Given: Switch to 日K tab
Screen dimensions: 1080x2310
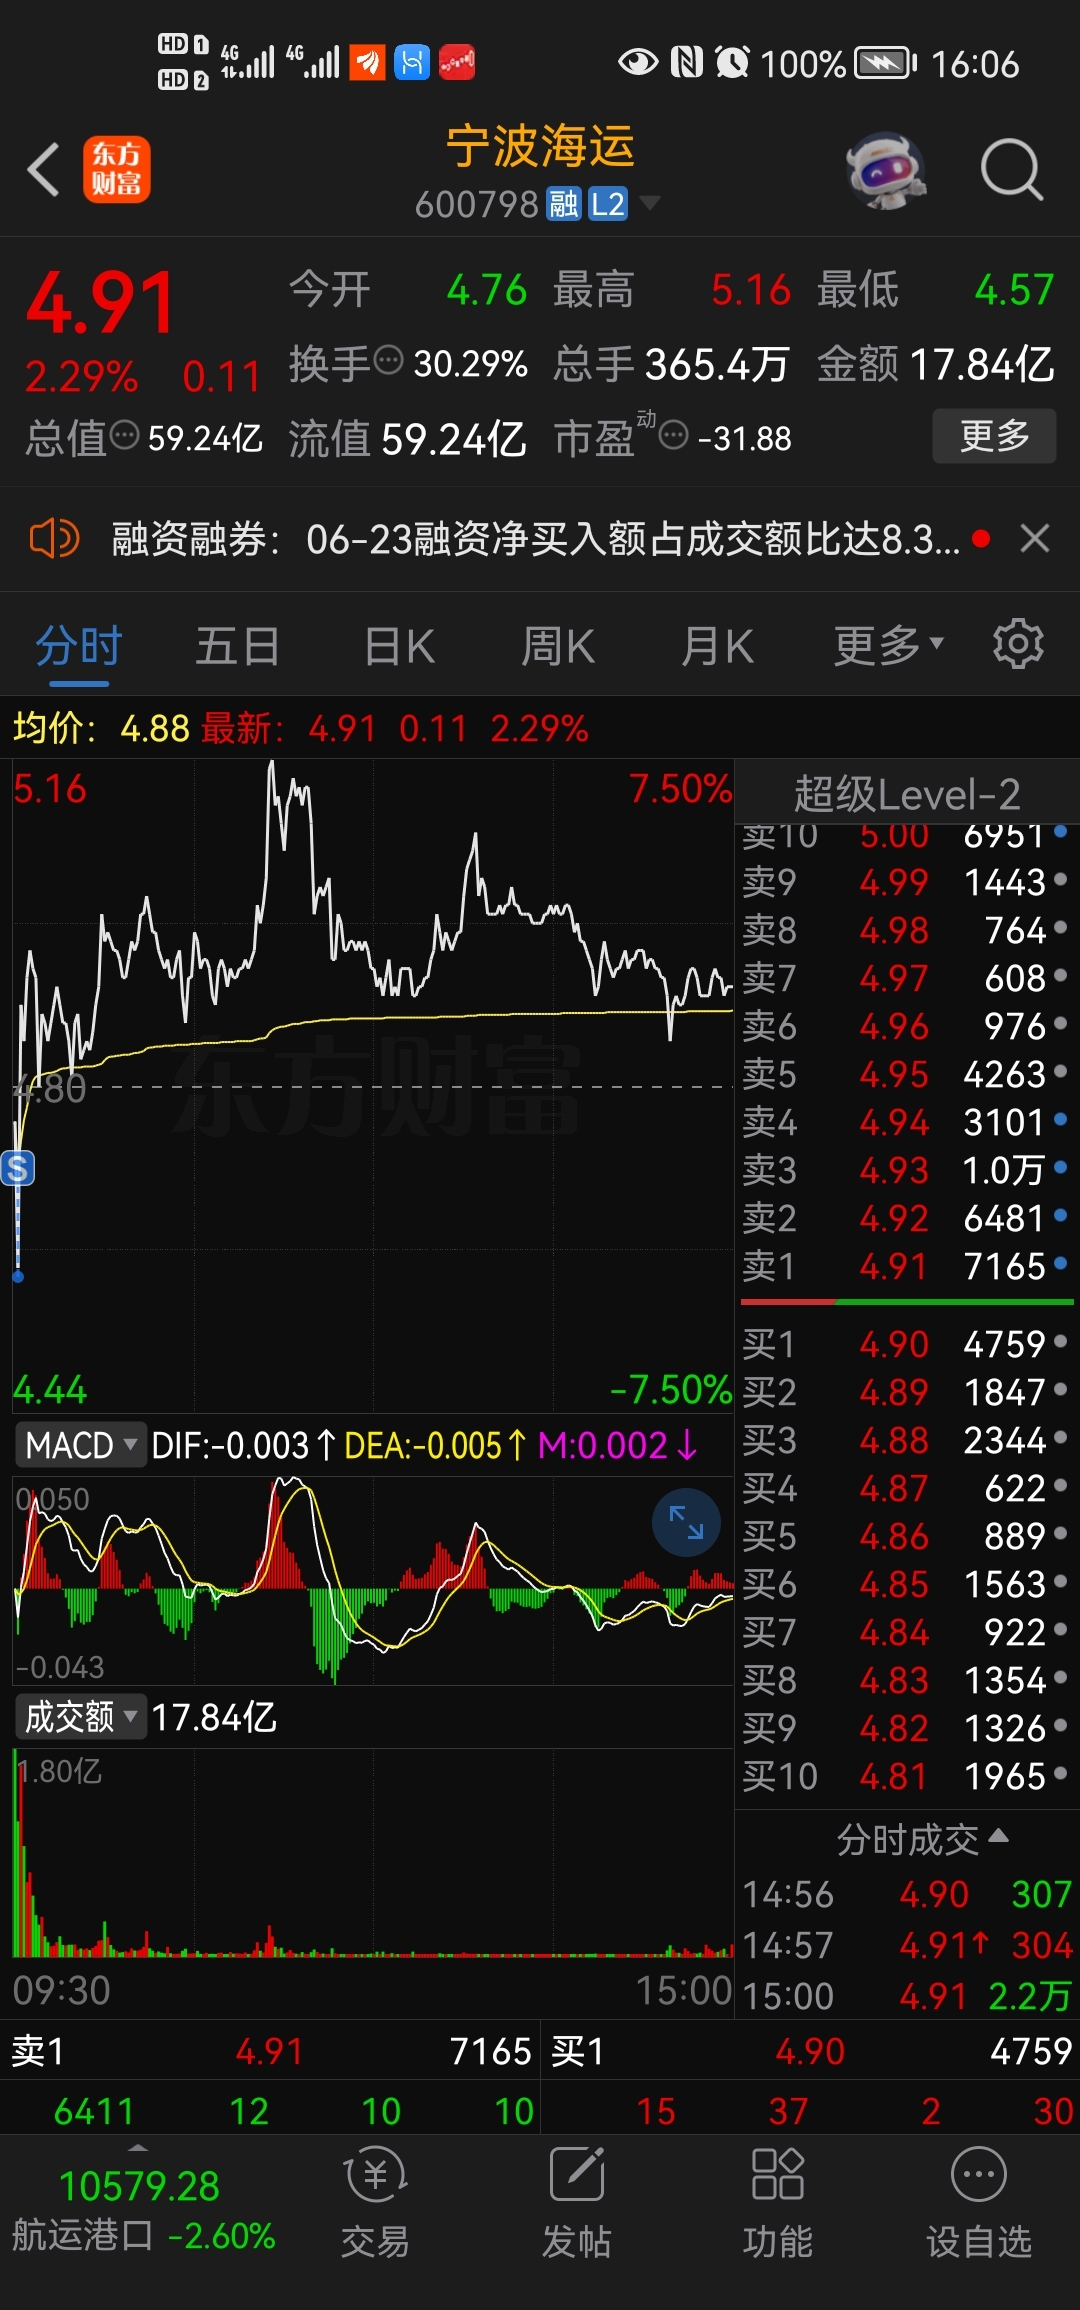Looking at the screenshot, I should (x=399, y=645).
